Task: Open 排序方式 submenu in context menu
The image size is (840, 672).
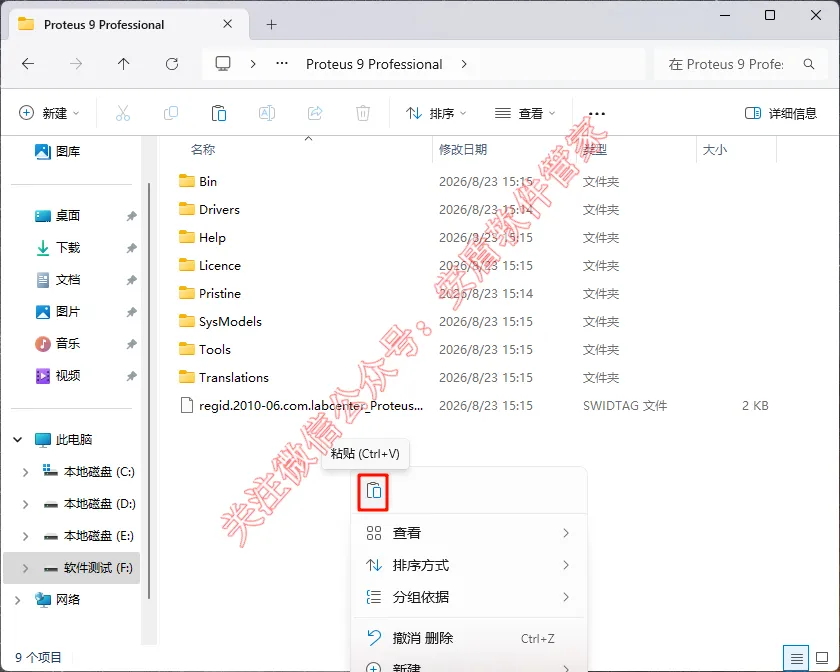Action: pos(469,565)
